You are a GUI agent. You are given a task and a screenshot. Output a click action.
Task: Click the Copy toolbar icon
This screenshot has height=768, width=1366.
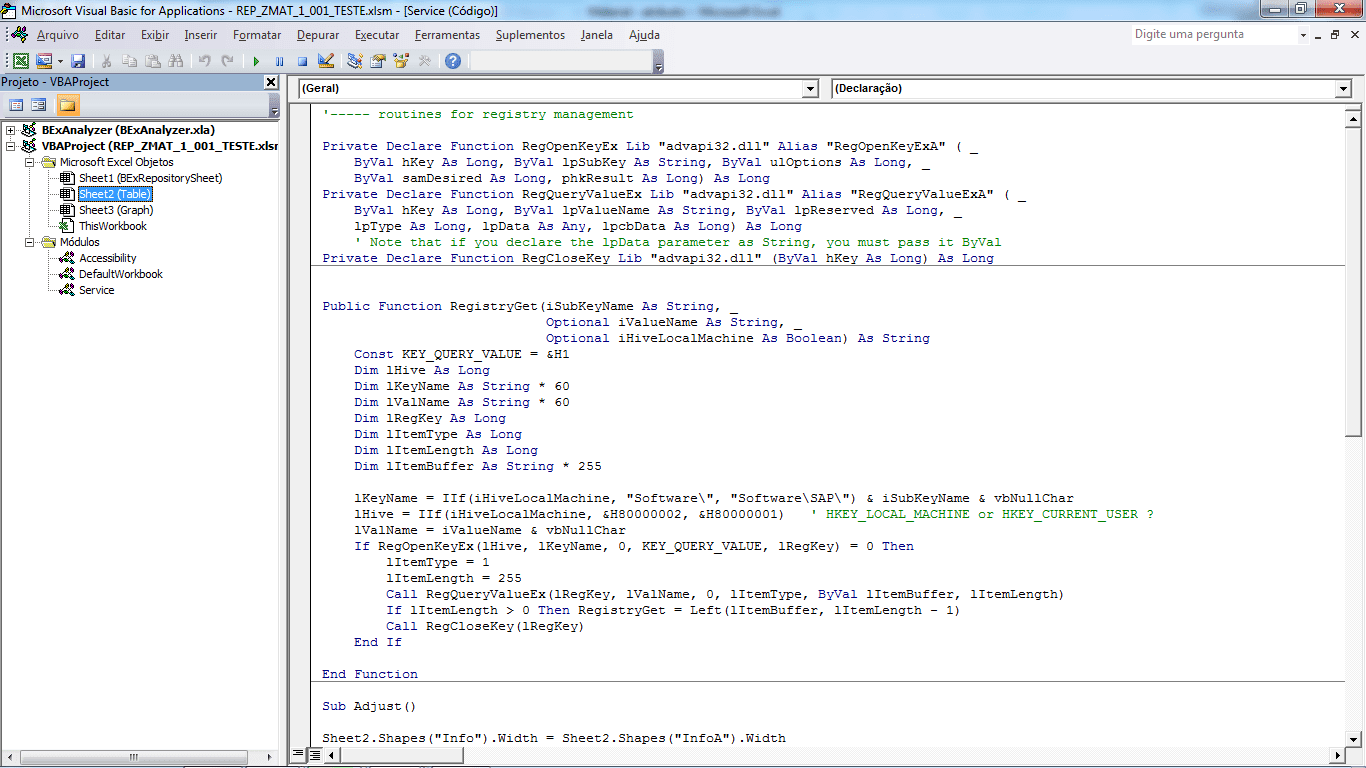[x=130, y=61]
